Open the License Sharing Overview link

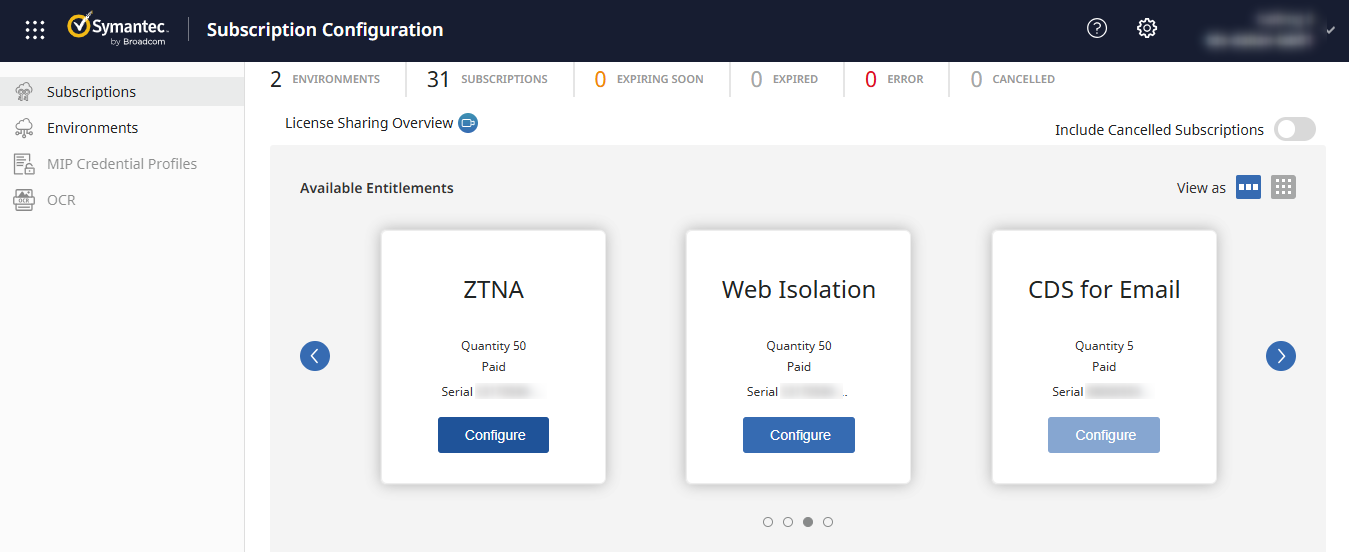(x=369, y=123)
